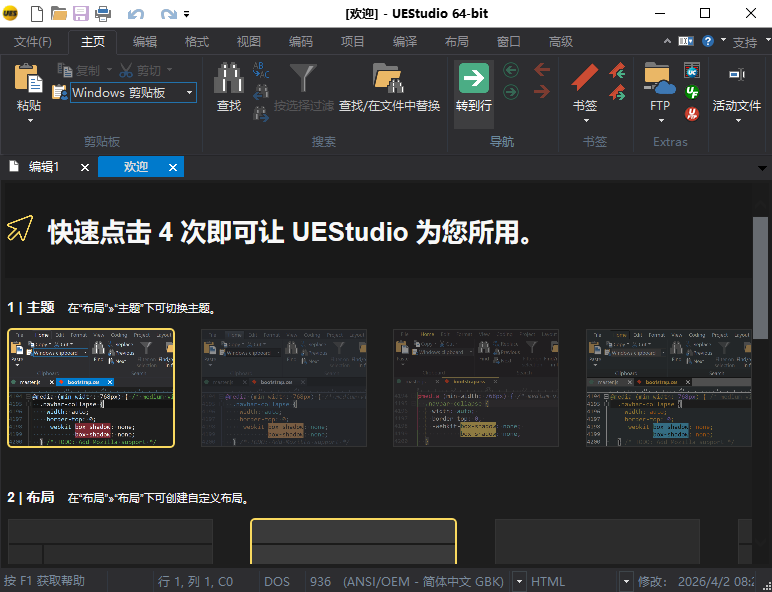Open the quick access toolbar customize arrow
772x592 pixels.
[x=187, y=14]
